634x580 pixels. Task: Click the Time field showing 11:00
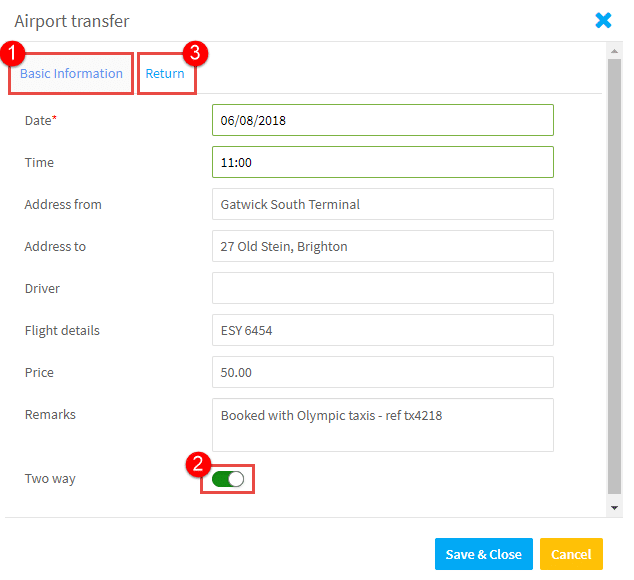click(383, 162)
